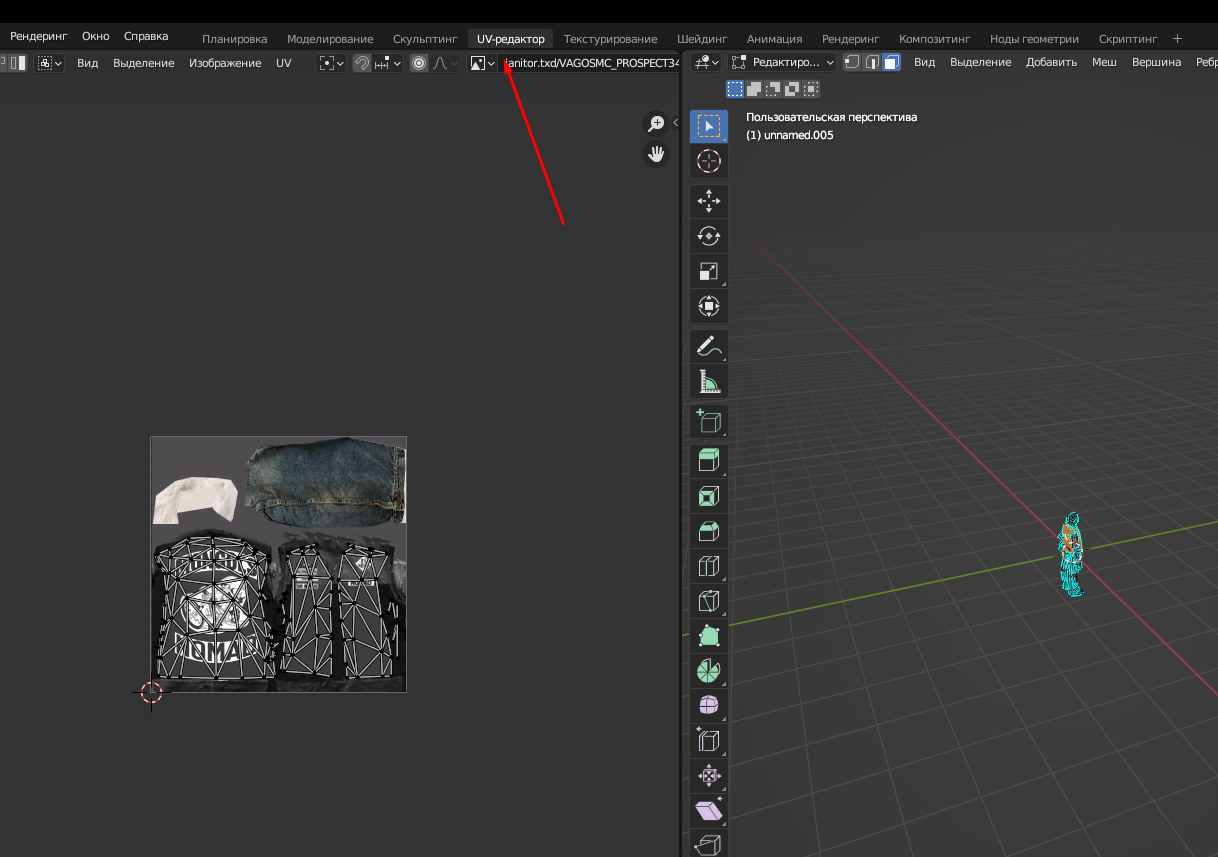
Task: Open the image browse dropdown
Action: click(x=483, y=63)
